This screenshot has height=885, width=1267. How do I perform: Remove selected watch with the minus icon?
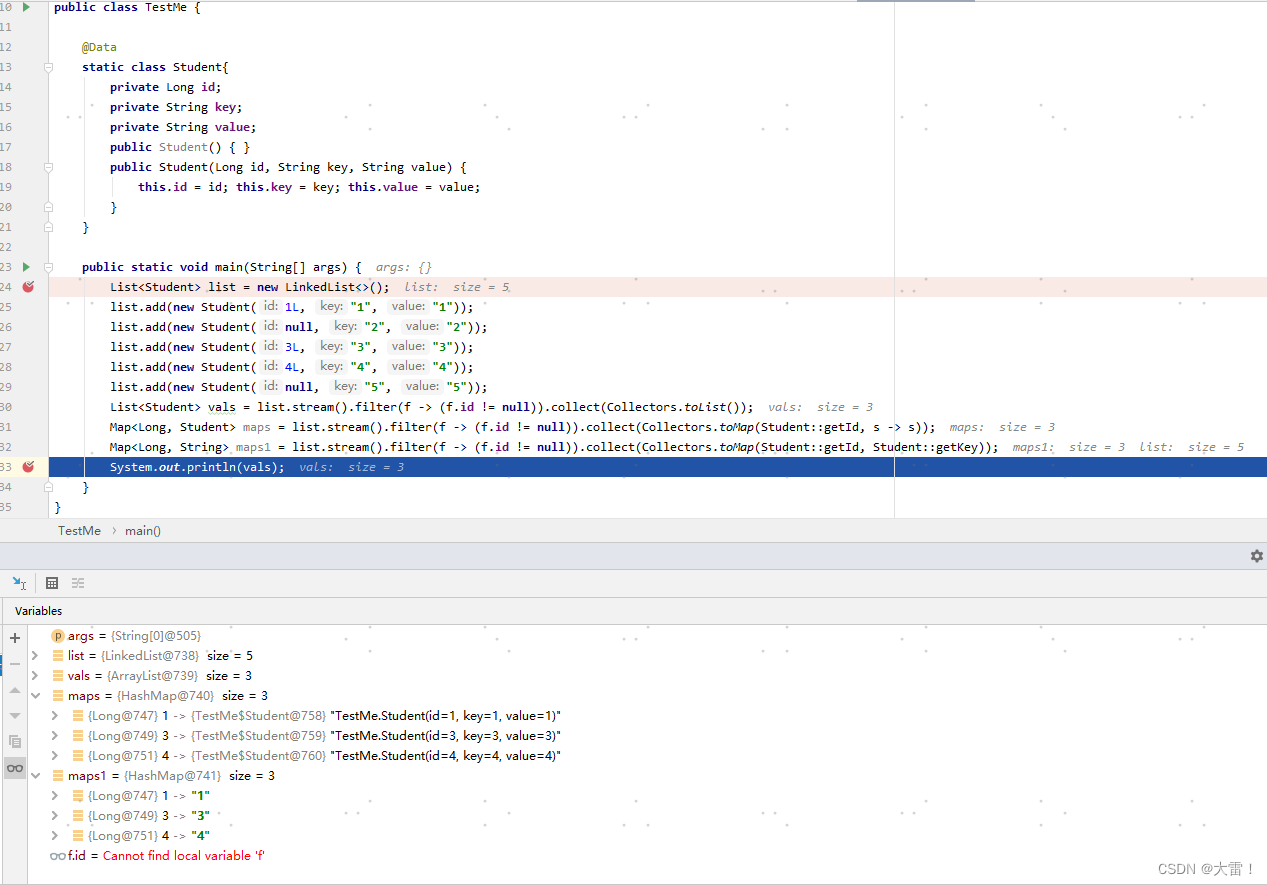pos(14,665)
